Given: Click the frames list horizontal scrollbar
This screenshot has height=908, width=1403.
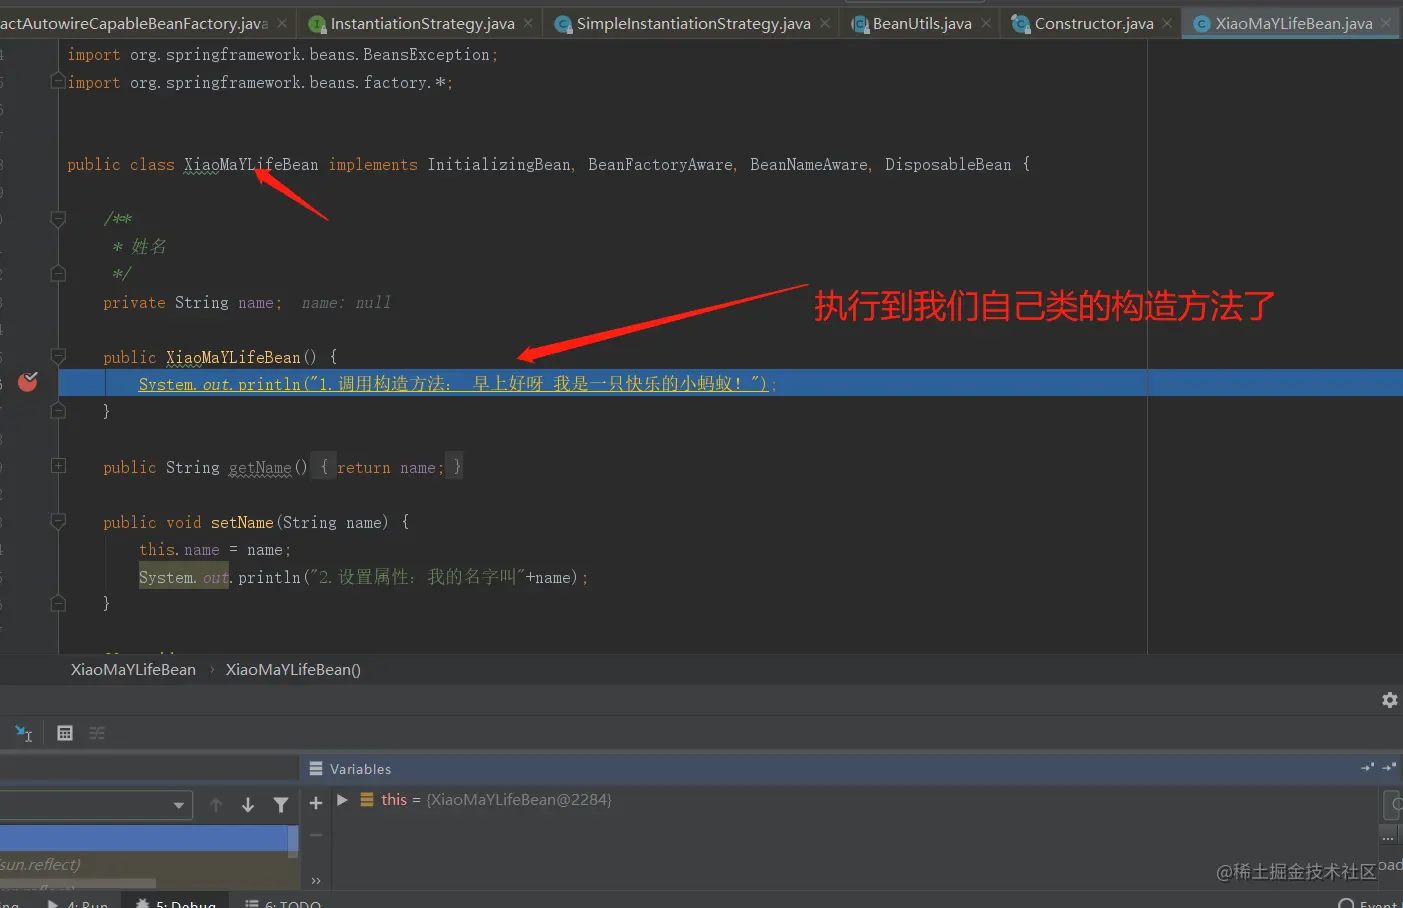Looking at the screenshot, I should [78, 883].
